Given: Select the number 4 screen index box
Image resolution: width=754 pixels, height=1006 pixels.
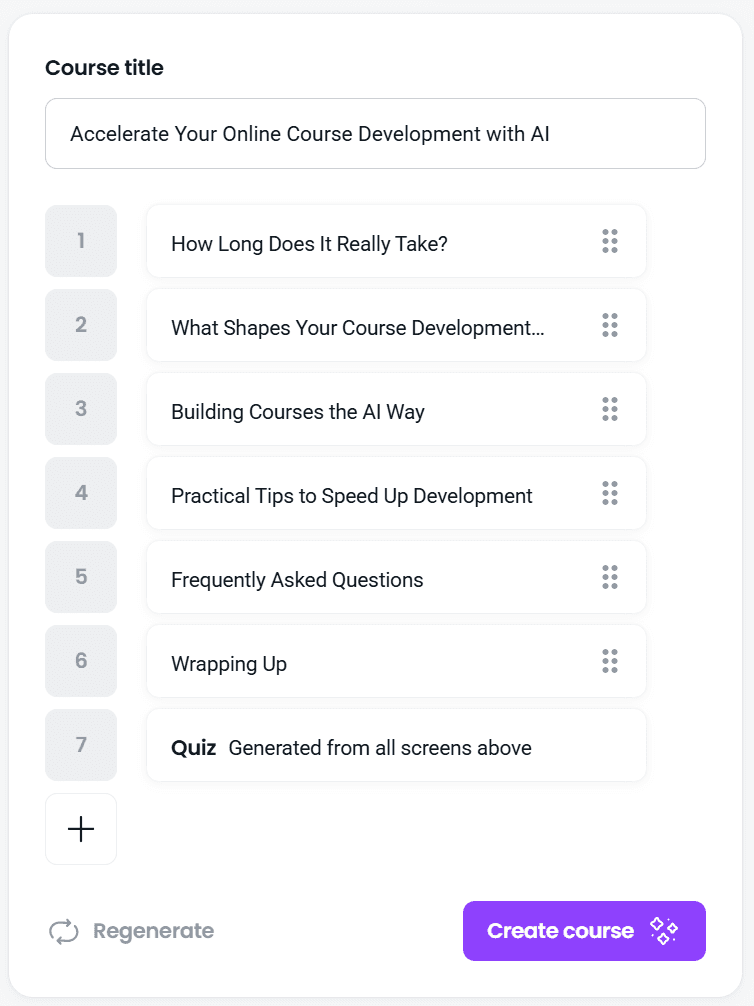Looking at the screenshot, I should (81, 493).
